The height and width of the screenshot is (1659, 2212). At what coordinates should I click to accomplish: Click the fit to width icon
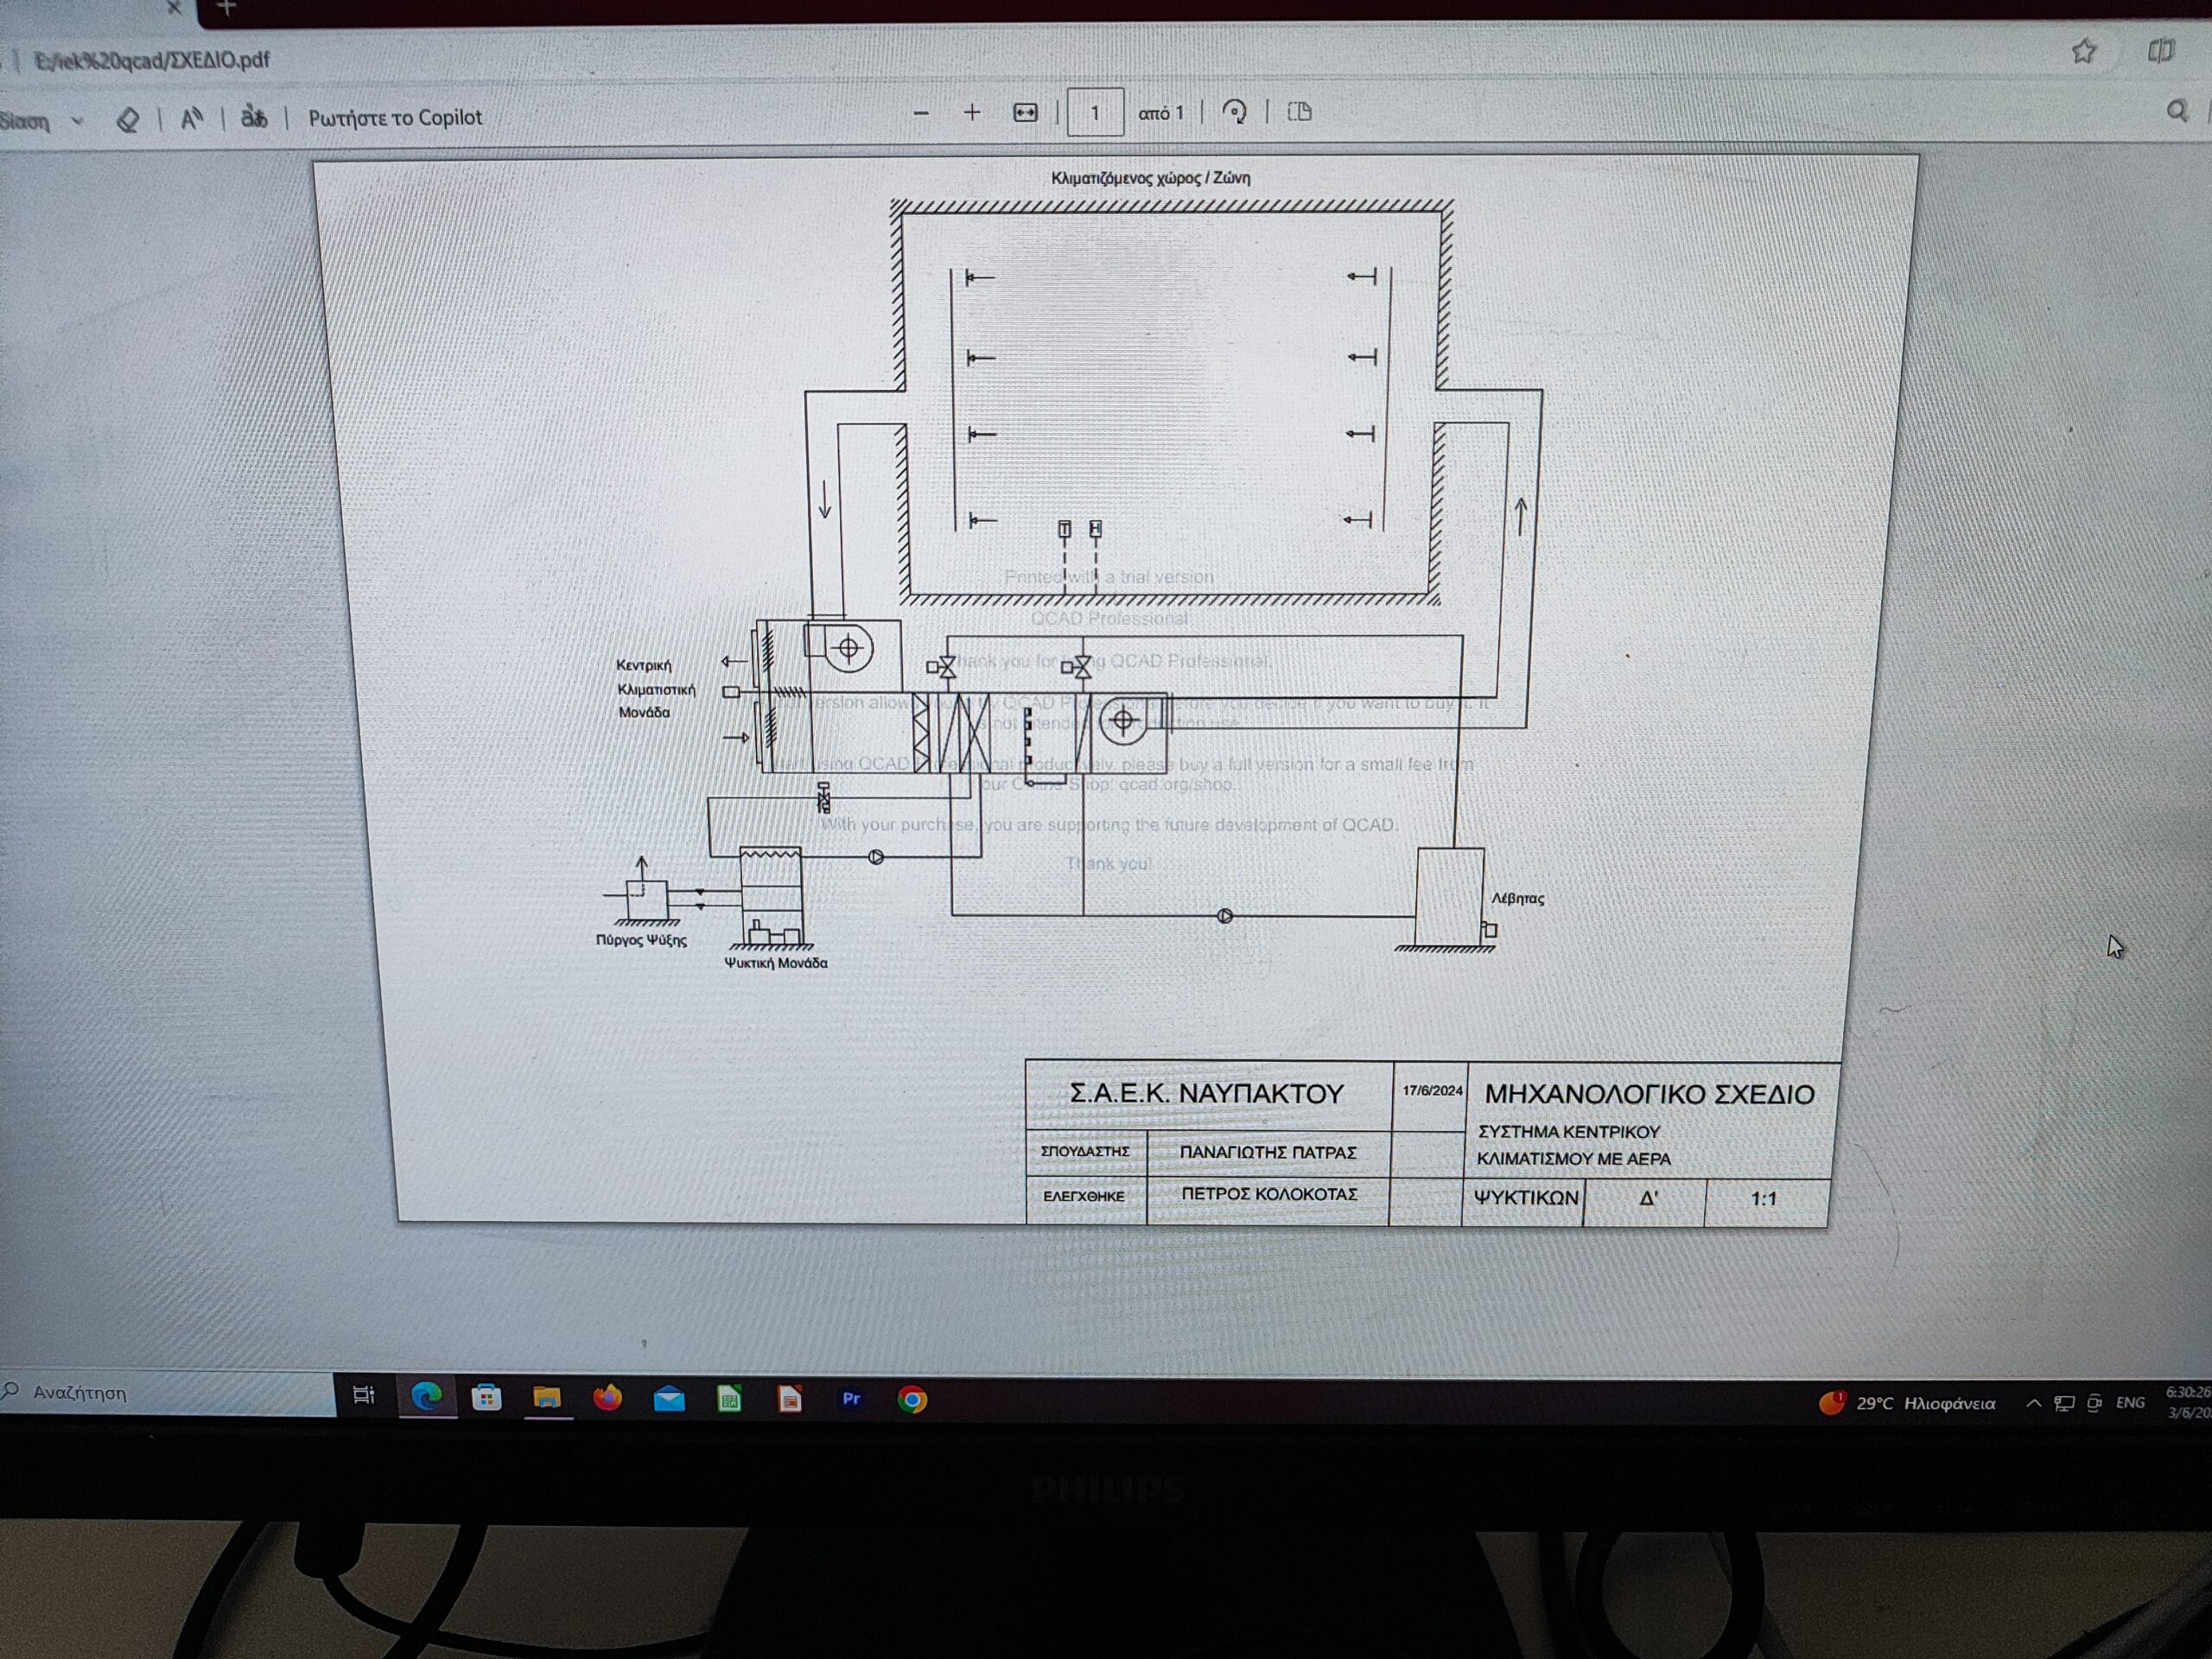1025,112
